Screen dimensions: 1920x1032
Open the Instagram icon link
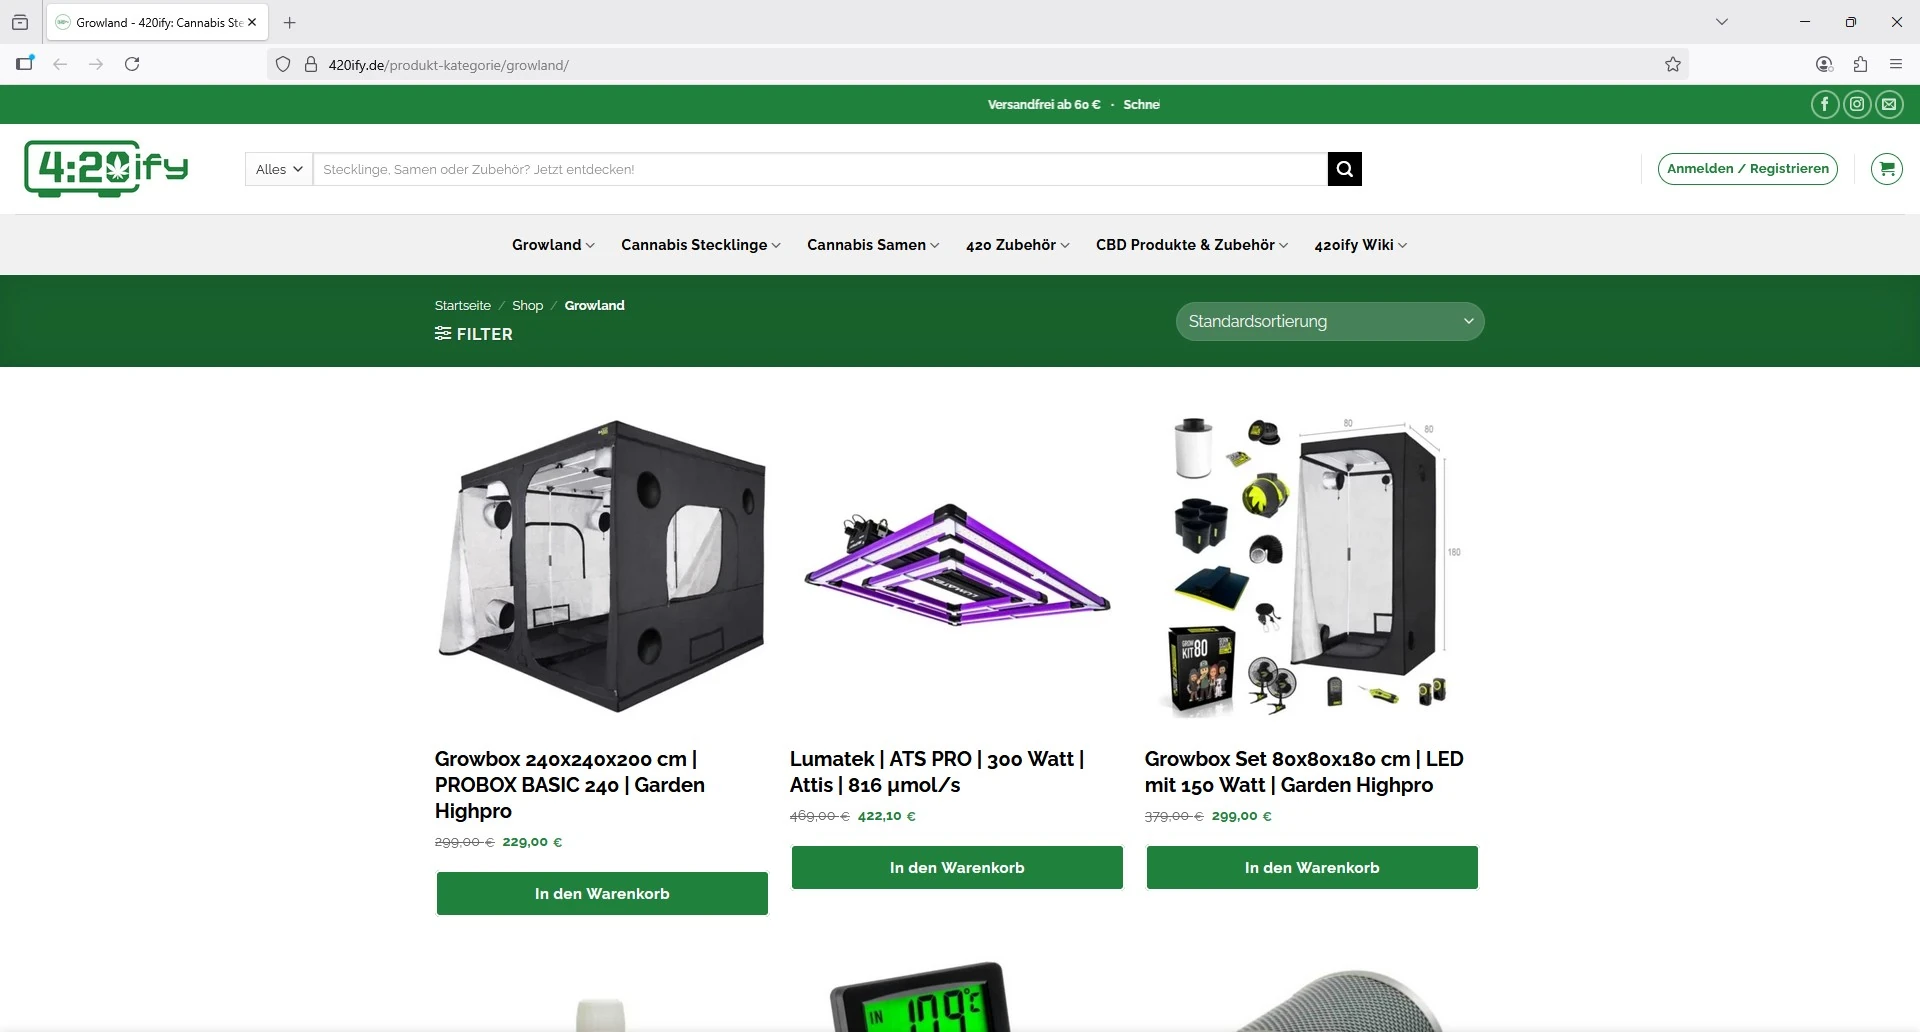1857,104
